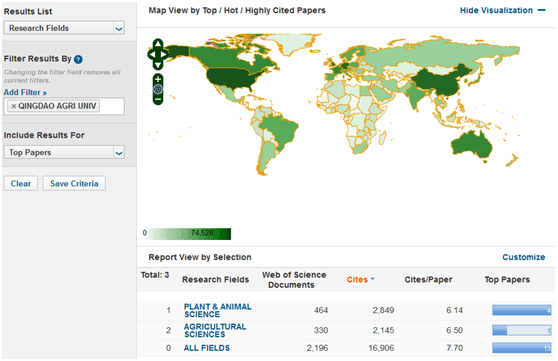Open the Filter Results By help icon
This screenshot has width=558, height=361.
(x=78, y=59)
